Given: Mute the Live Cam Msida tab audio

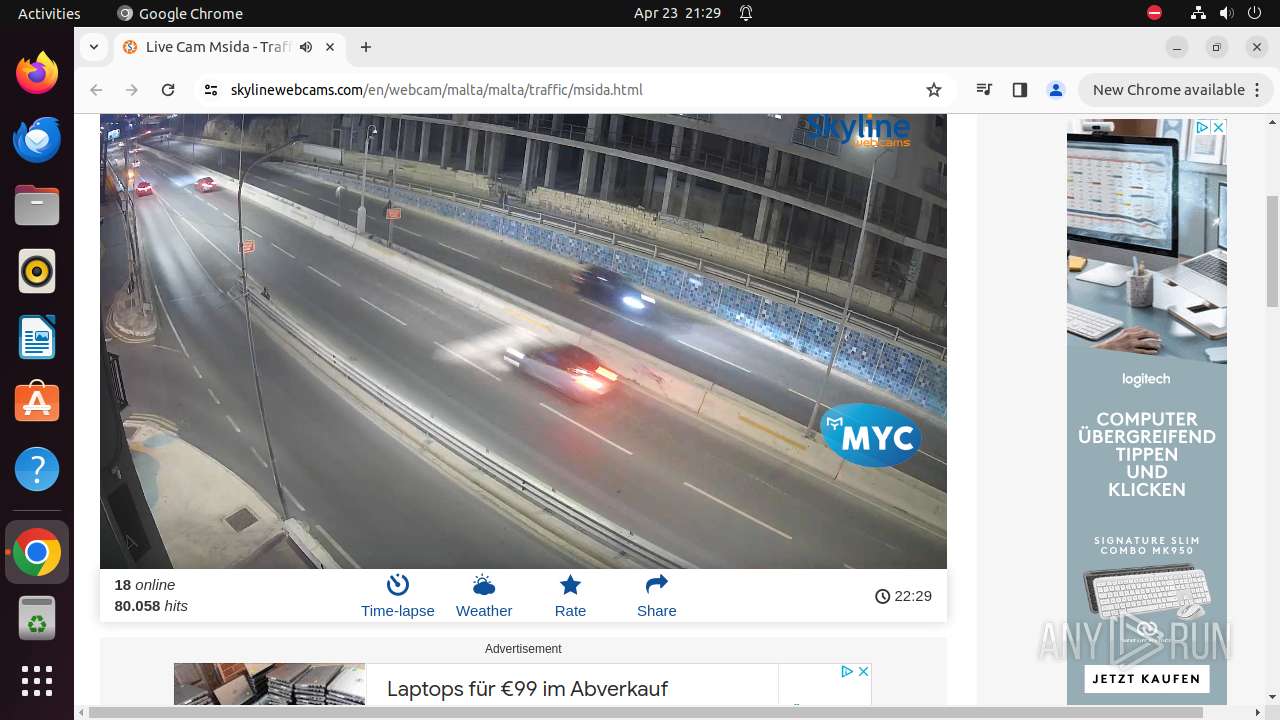Looking at the screenshot, I should pyautogui.click(x=306, y=47).
